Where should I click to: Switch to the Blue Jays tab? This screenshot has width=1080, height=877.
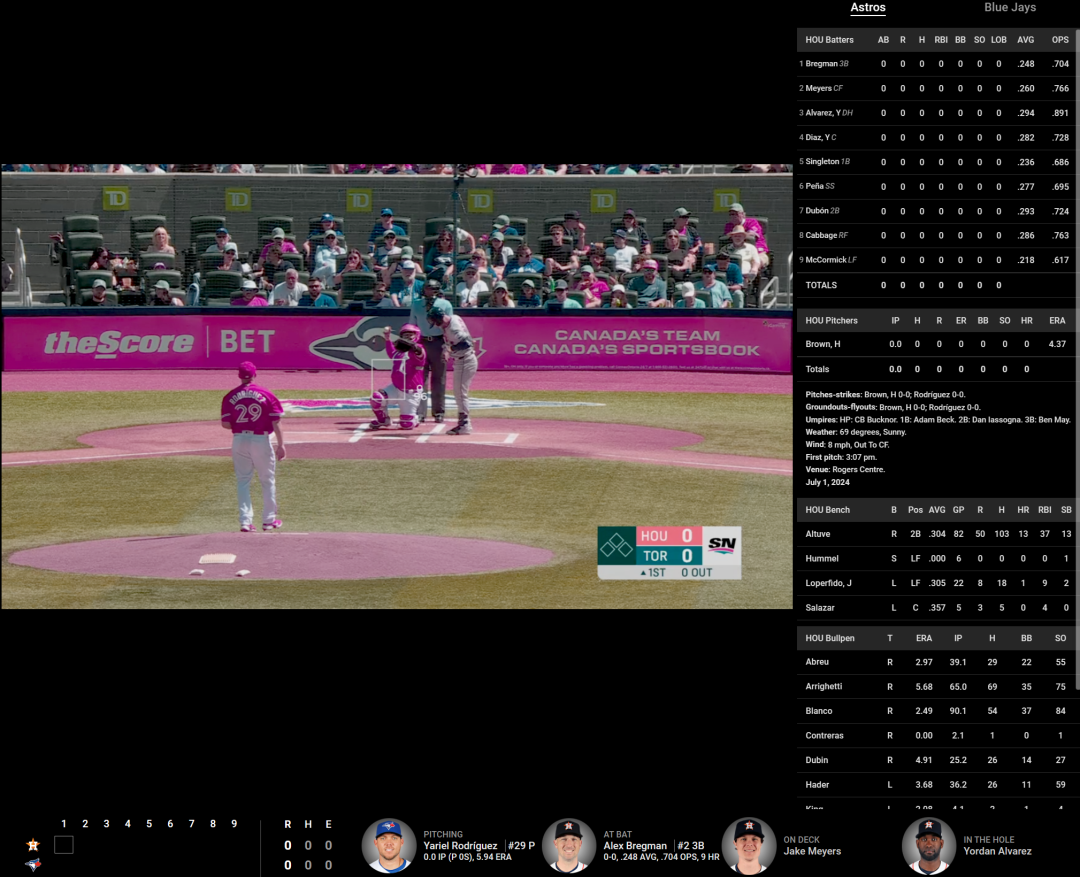[1009, 8]
